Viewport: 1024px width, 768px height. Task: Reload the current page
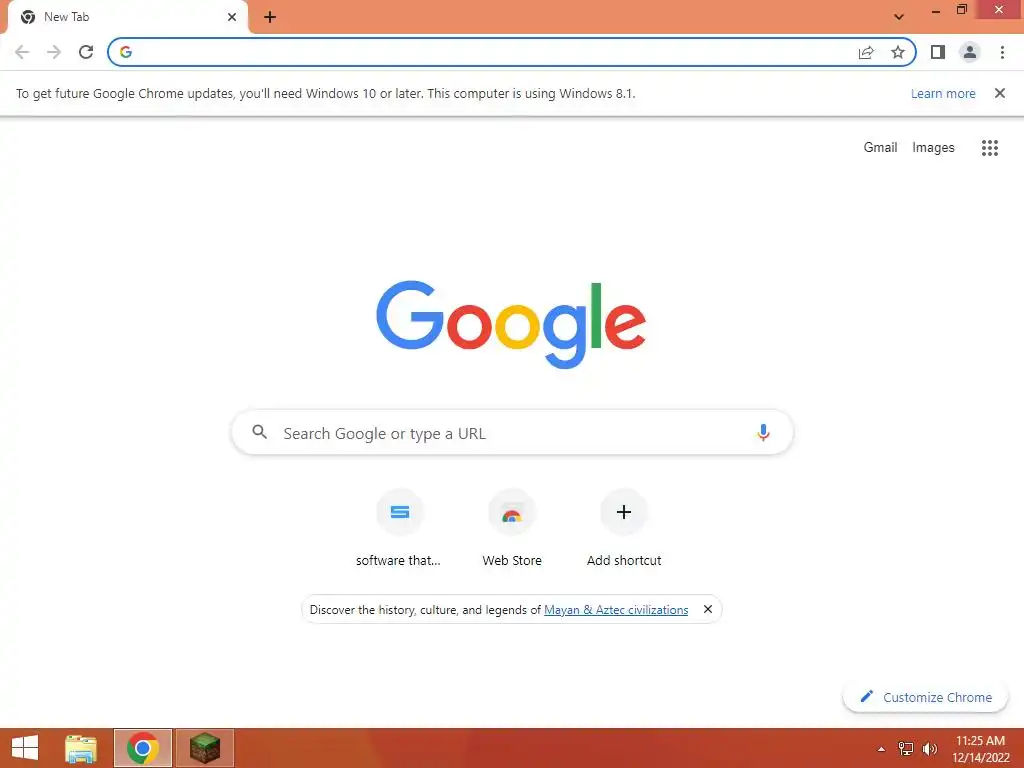pyautogui.click(x=86, y=52)
